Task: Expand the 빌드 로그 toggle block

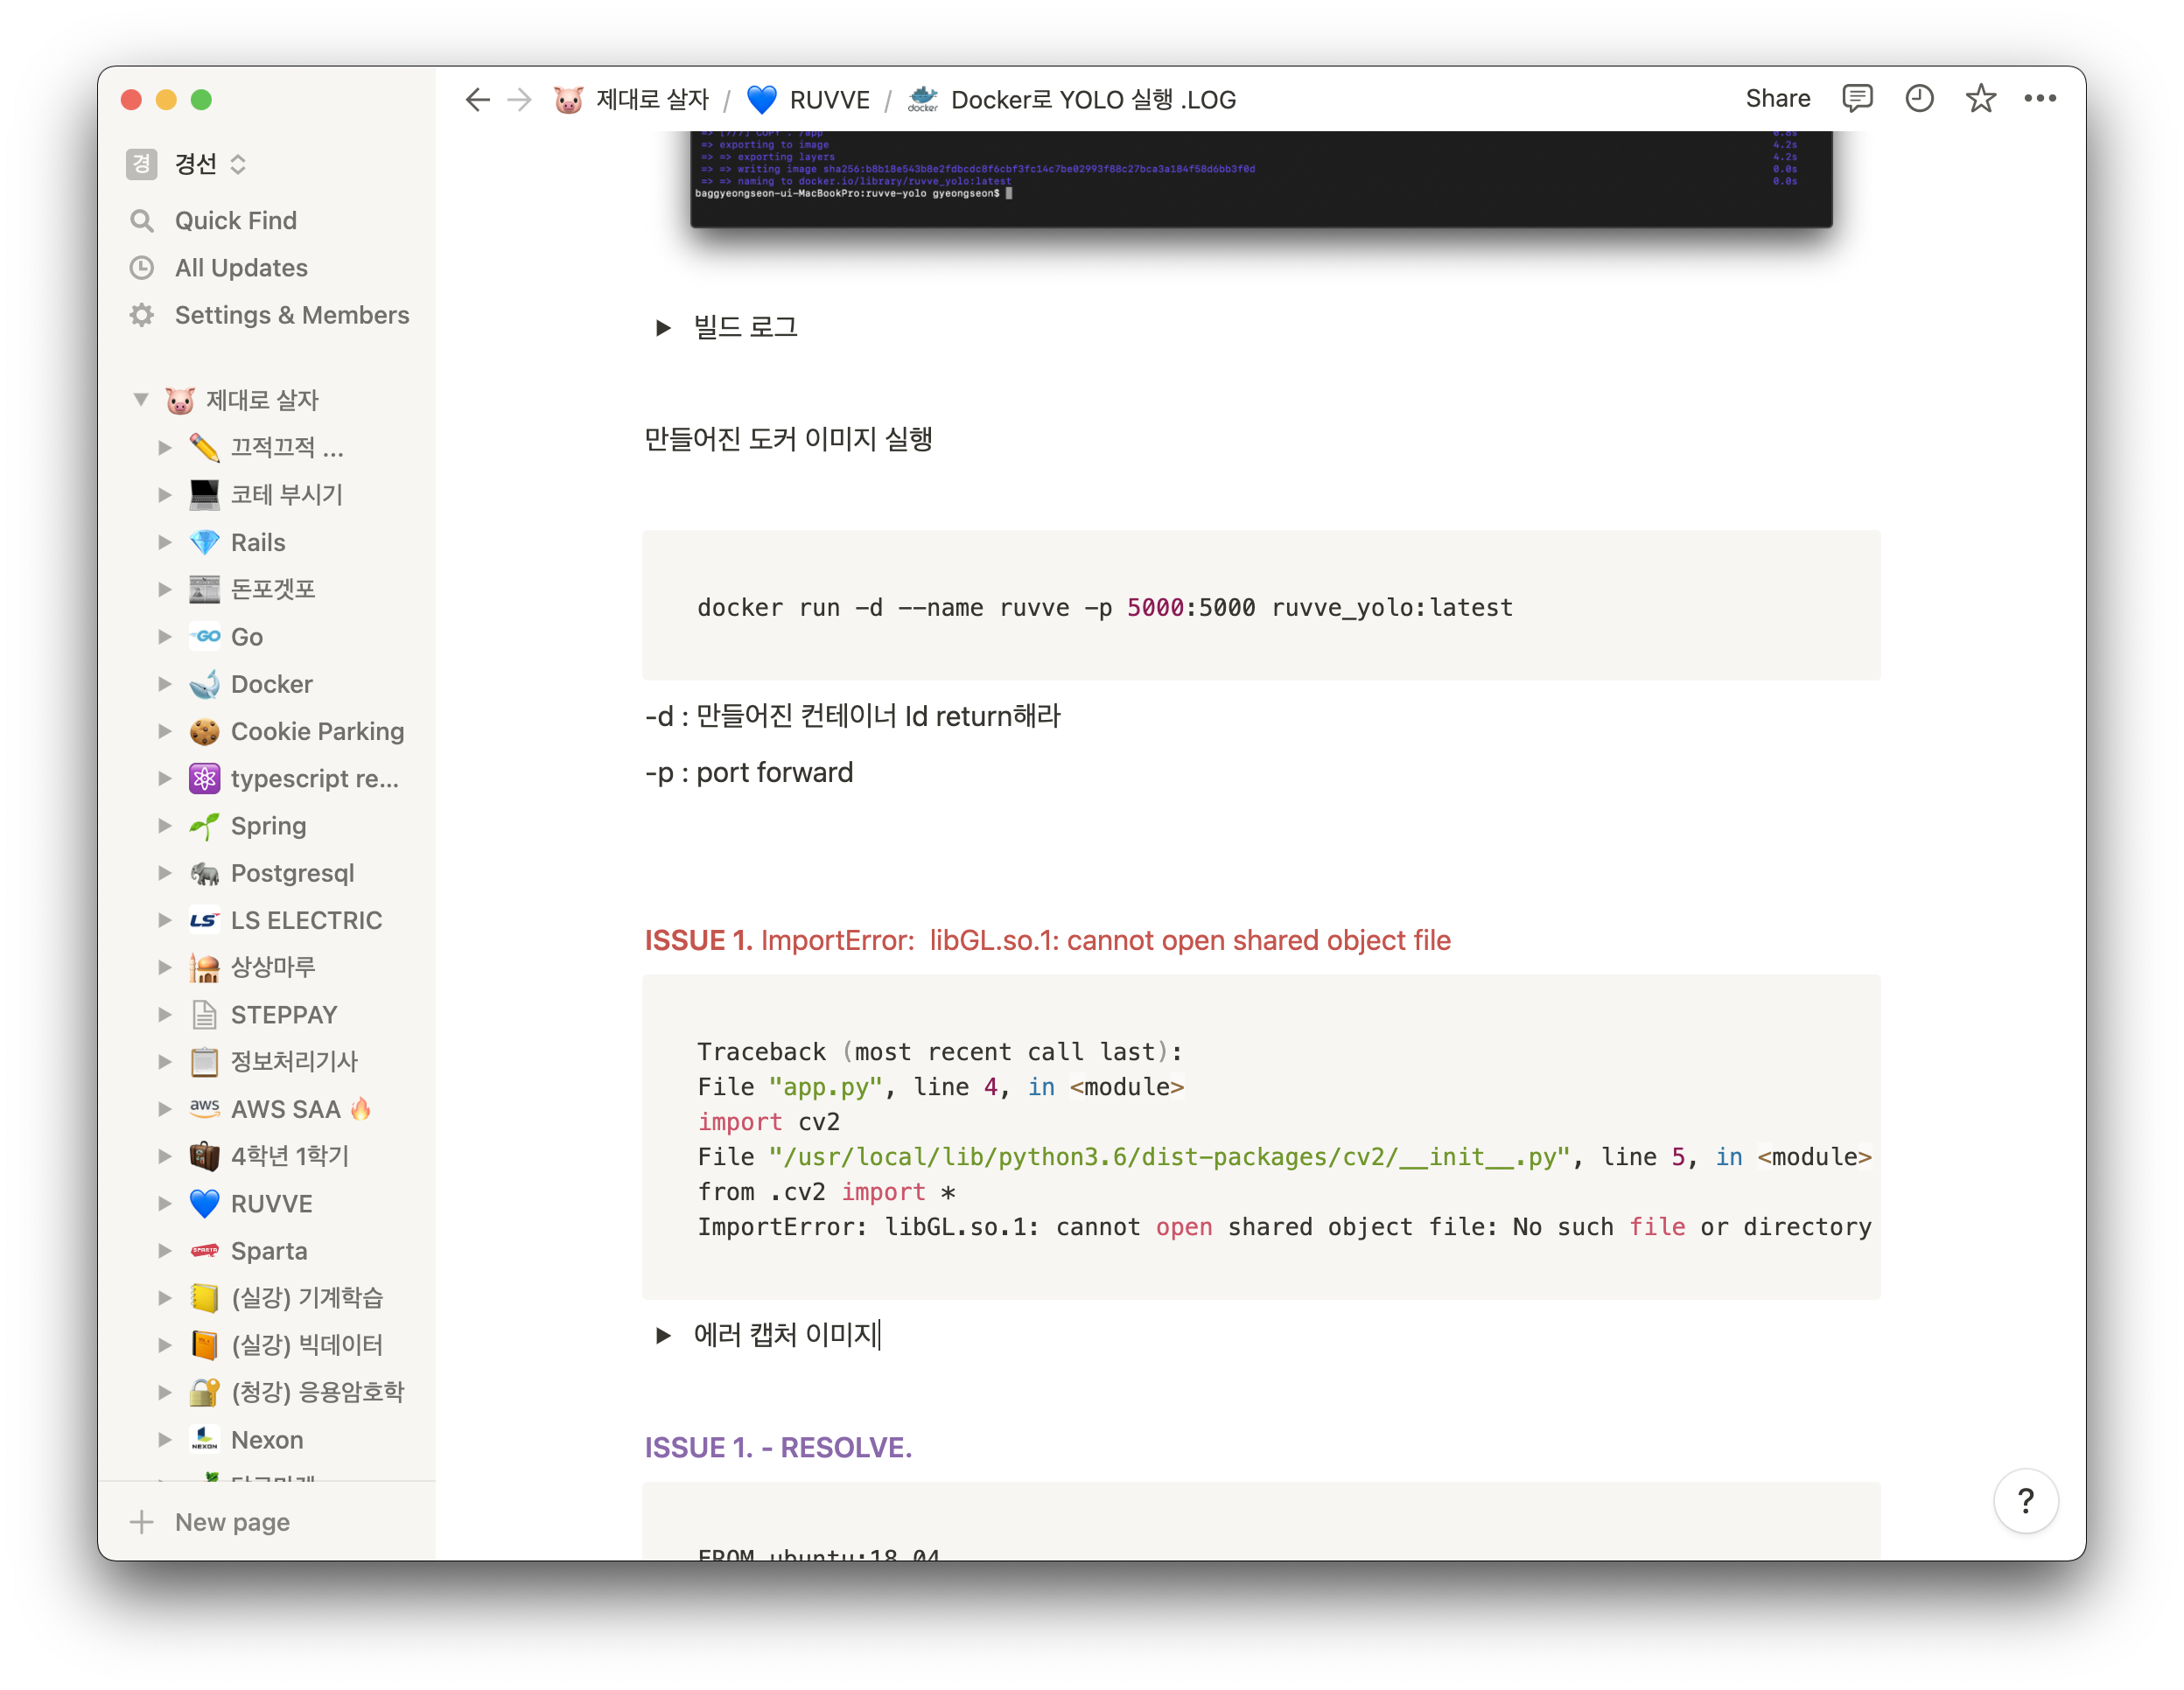Action: click(662, 328)
